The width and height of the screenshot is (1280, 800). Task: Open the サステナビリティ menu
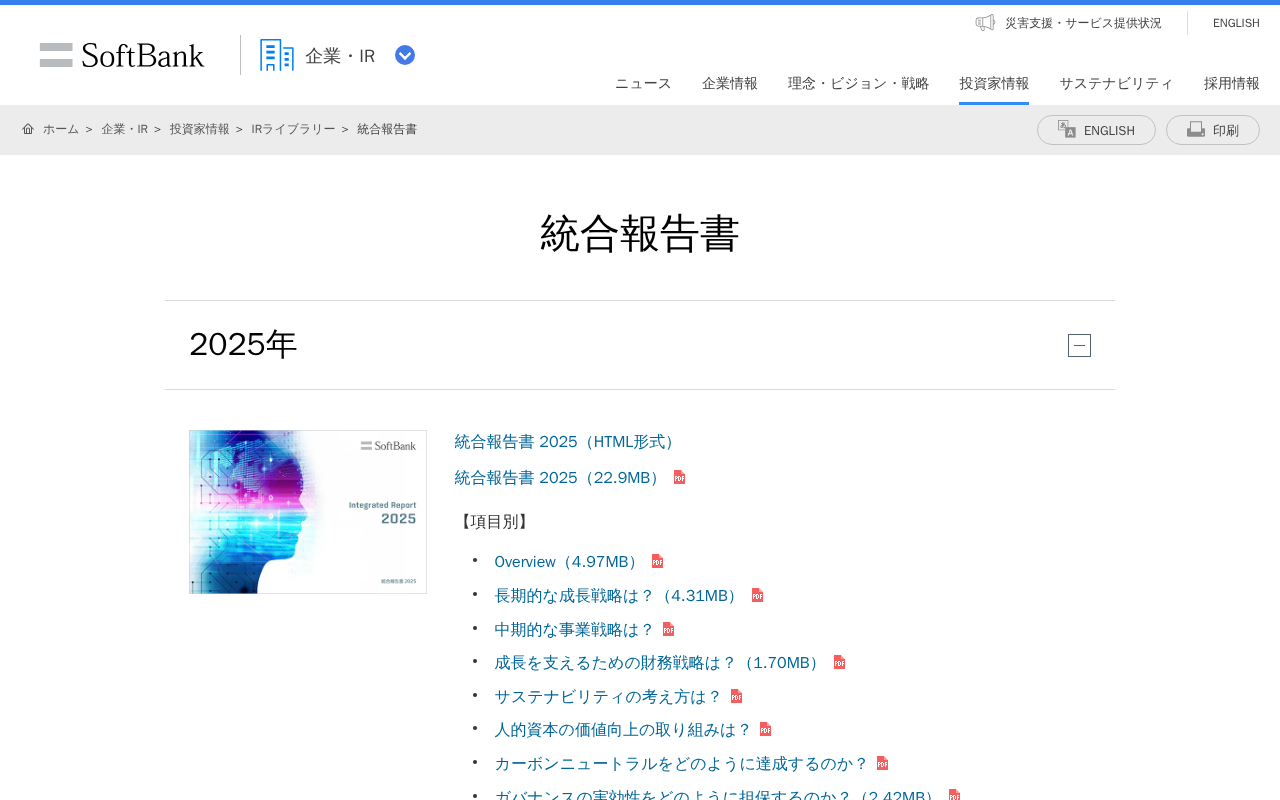tap(1116, 83)
